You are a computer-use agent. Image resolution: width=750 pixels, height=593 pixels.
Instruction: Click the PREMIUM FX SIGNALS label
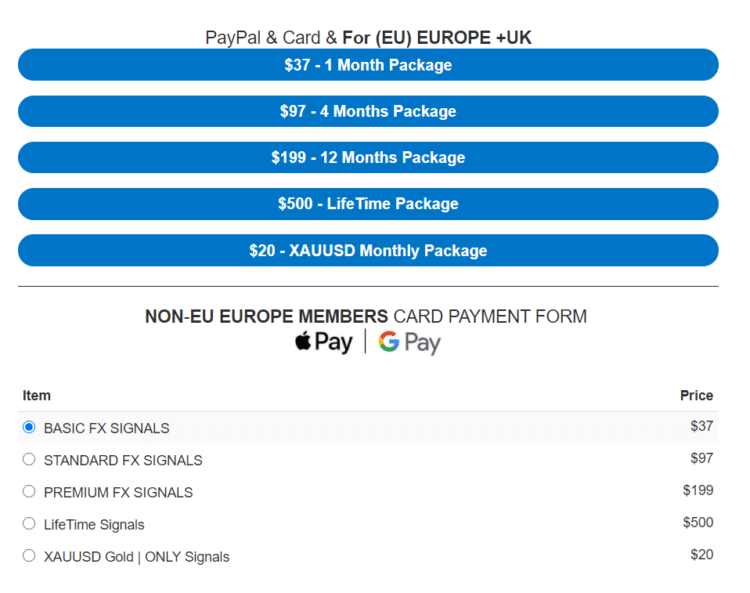tap(118, 493)
